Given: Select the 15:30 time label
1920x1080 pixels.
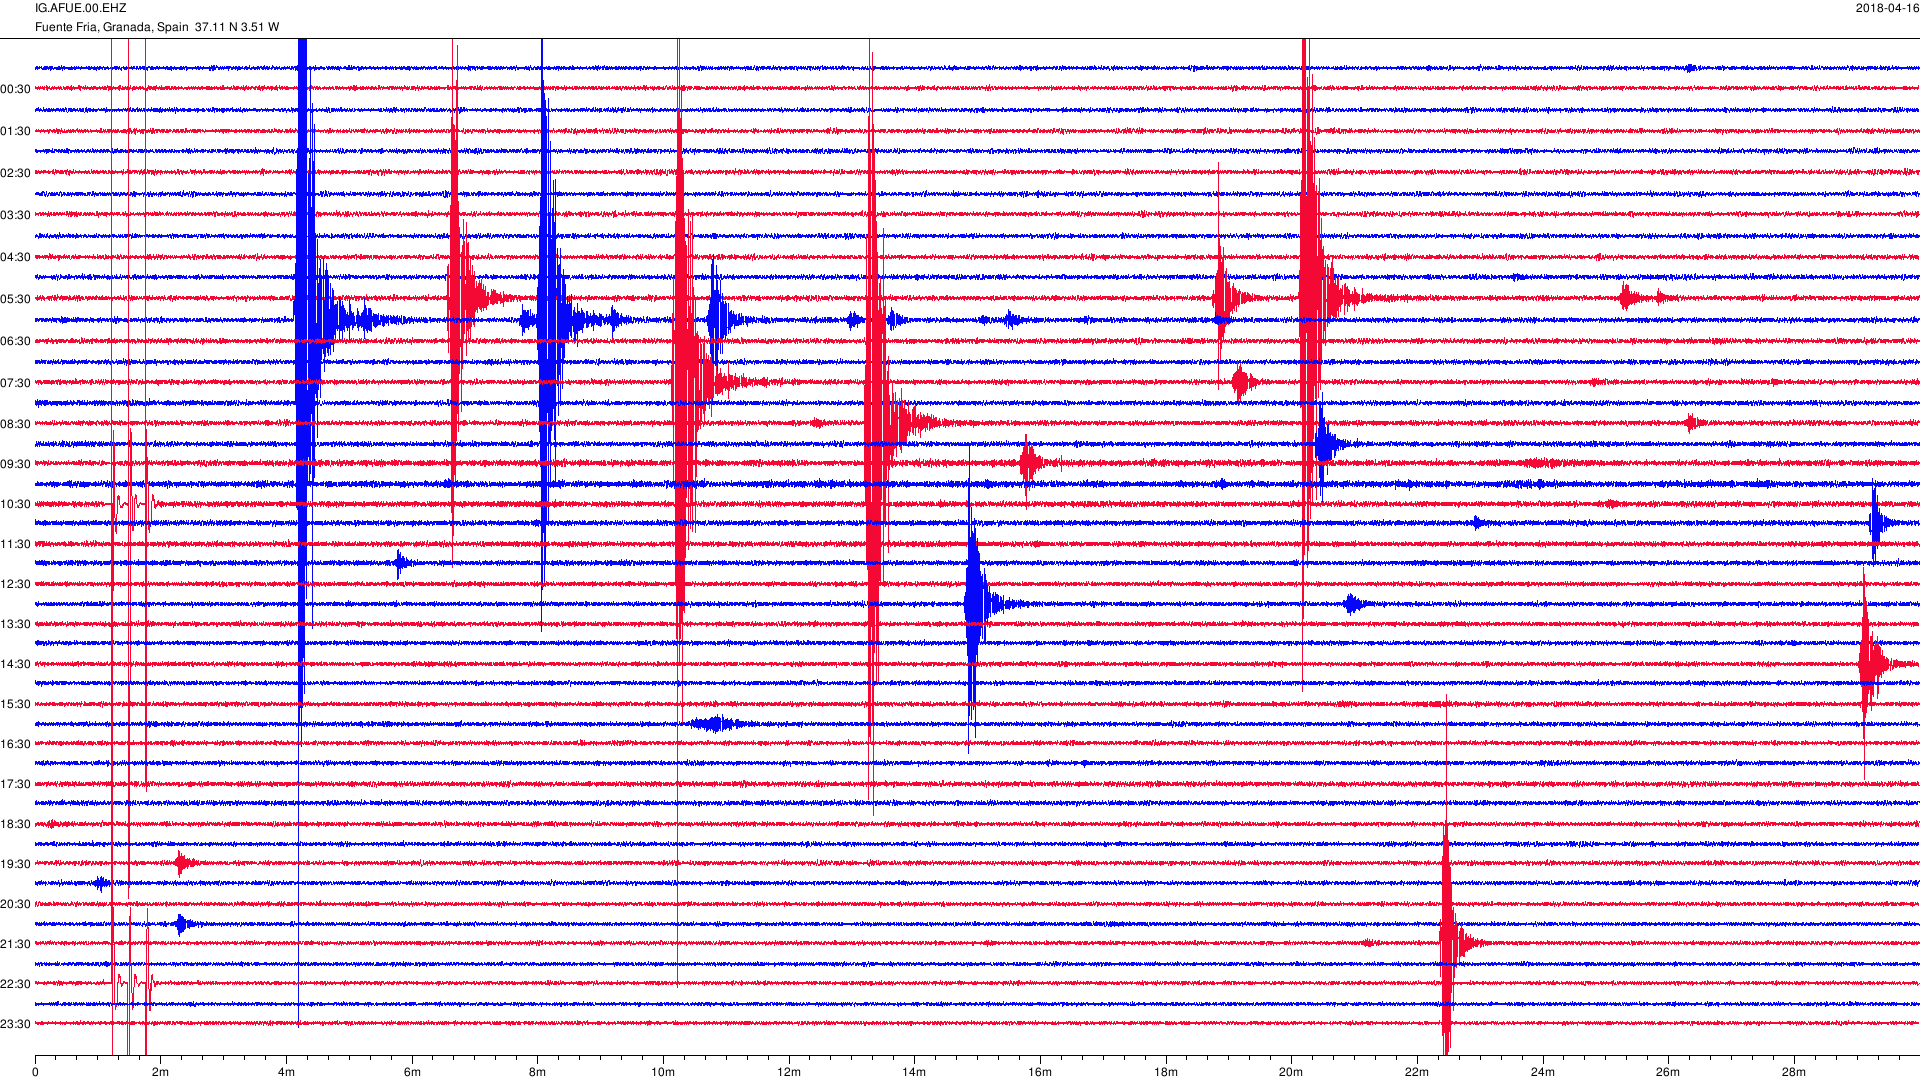Looking at the screenshot, I should 15,704.
